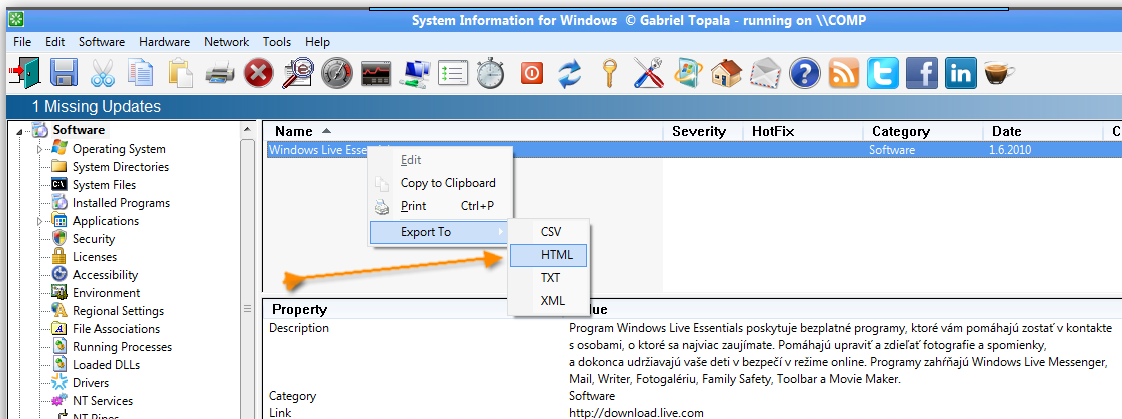
Task: Select Drivers in the tree
Action: [92, 383]
